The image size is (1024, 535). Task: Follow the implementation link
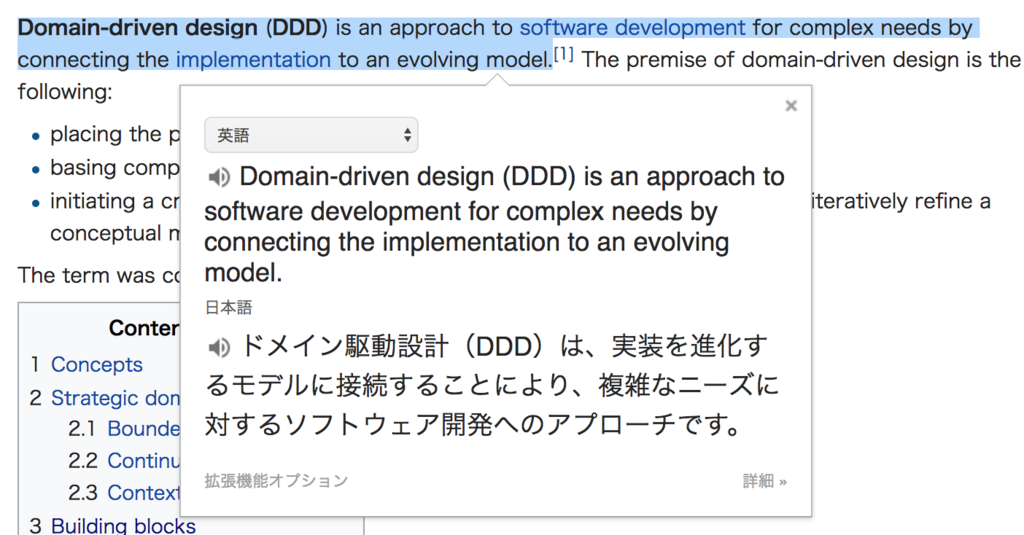253,59
